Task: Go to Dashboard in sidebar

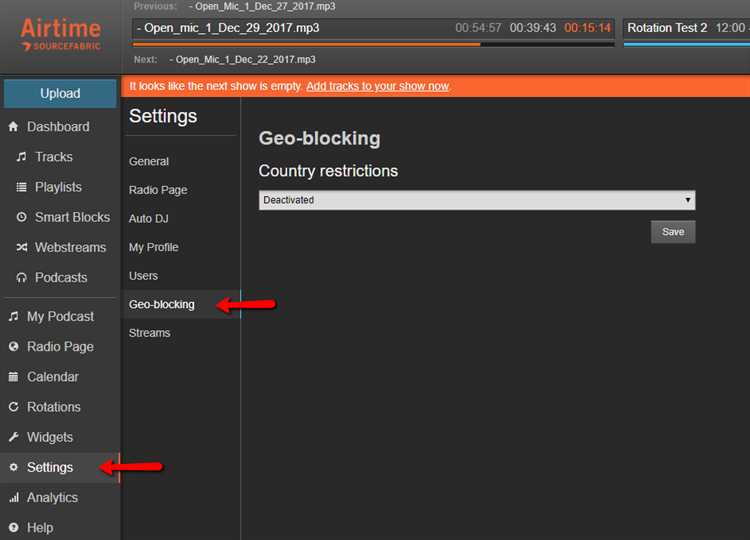Action: 58,127
